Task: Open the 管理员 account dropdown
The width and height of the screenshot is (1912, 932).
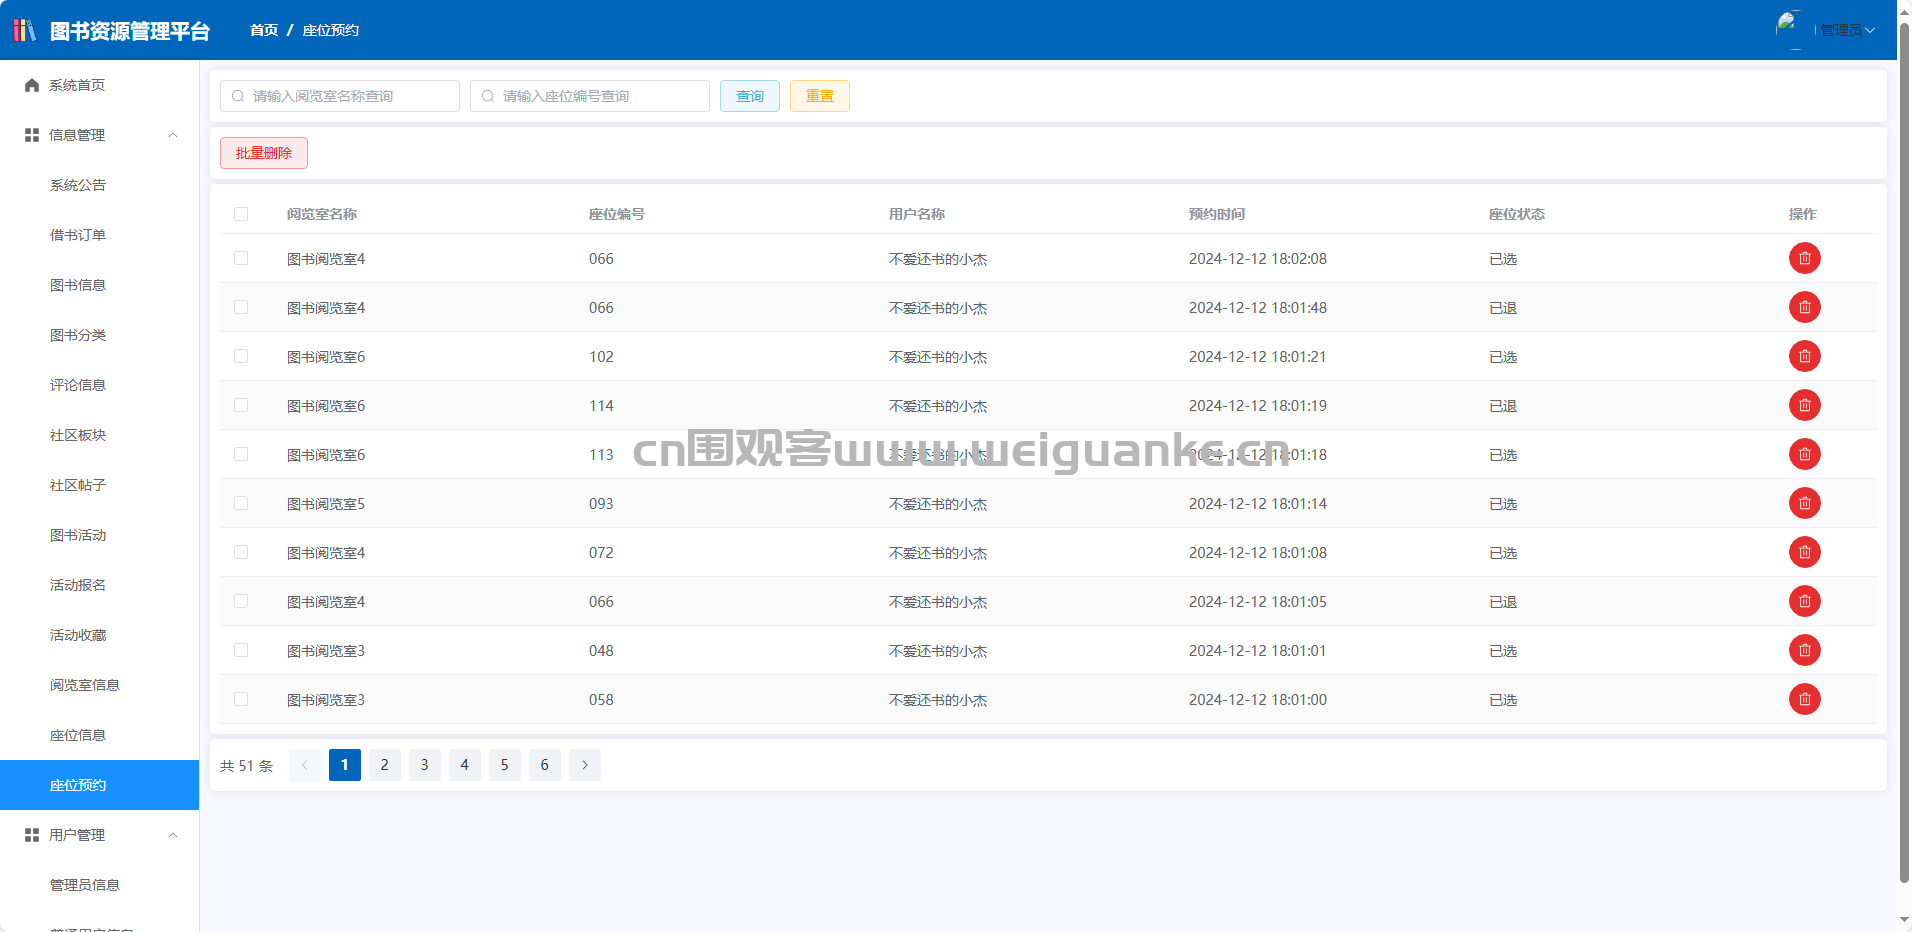Action: pyautogui.click(x=1847, y=30)
